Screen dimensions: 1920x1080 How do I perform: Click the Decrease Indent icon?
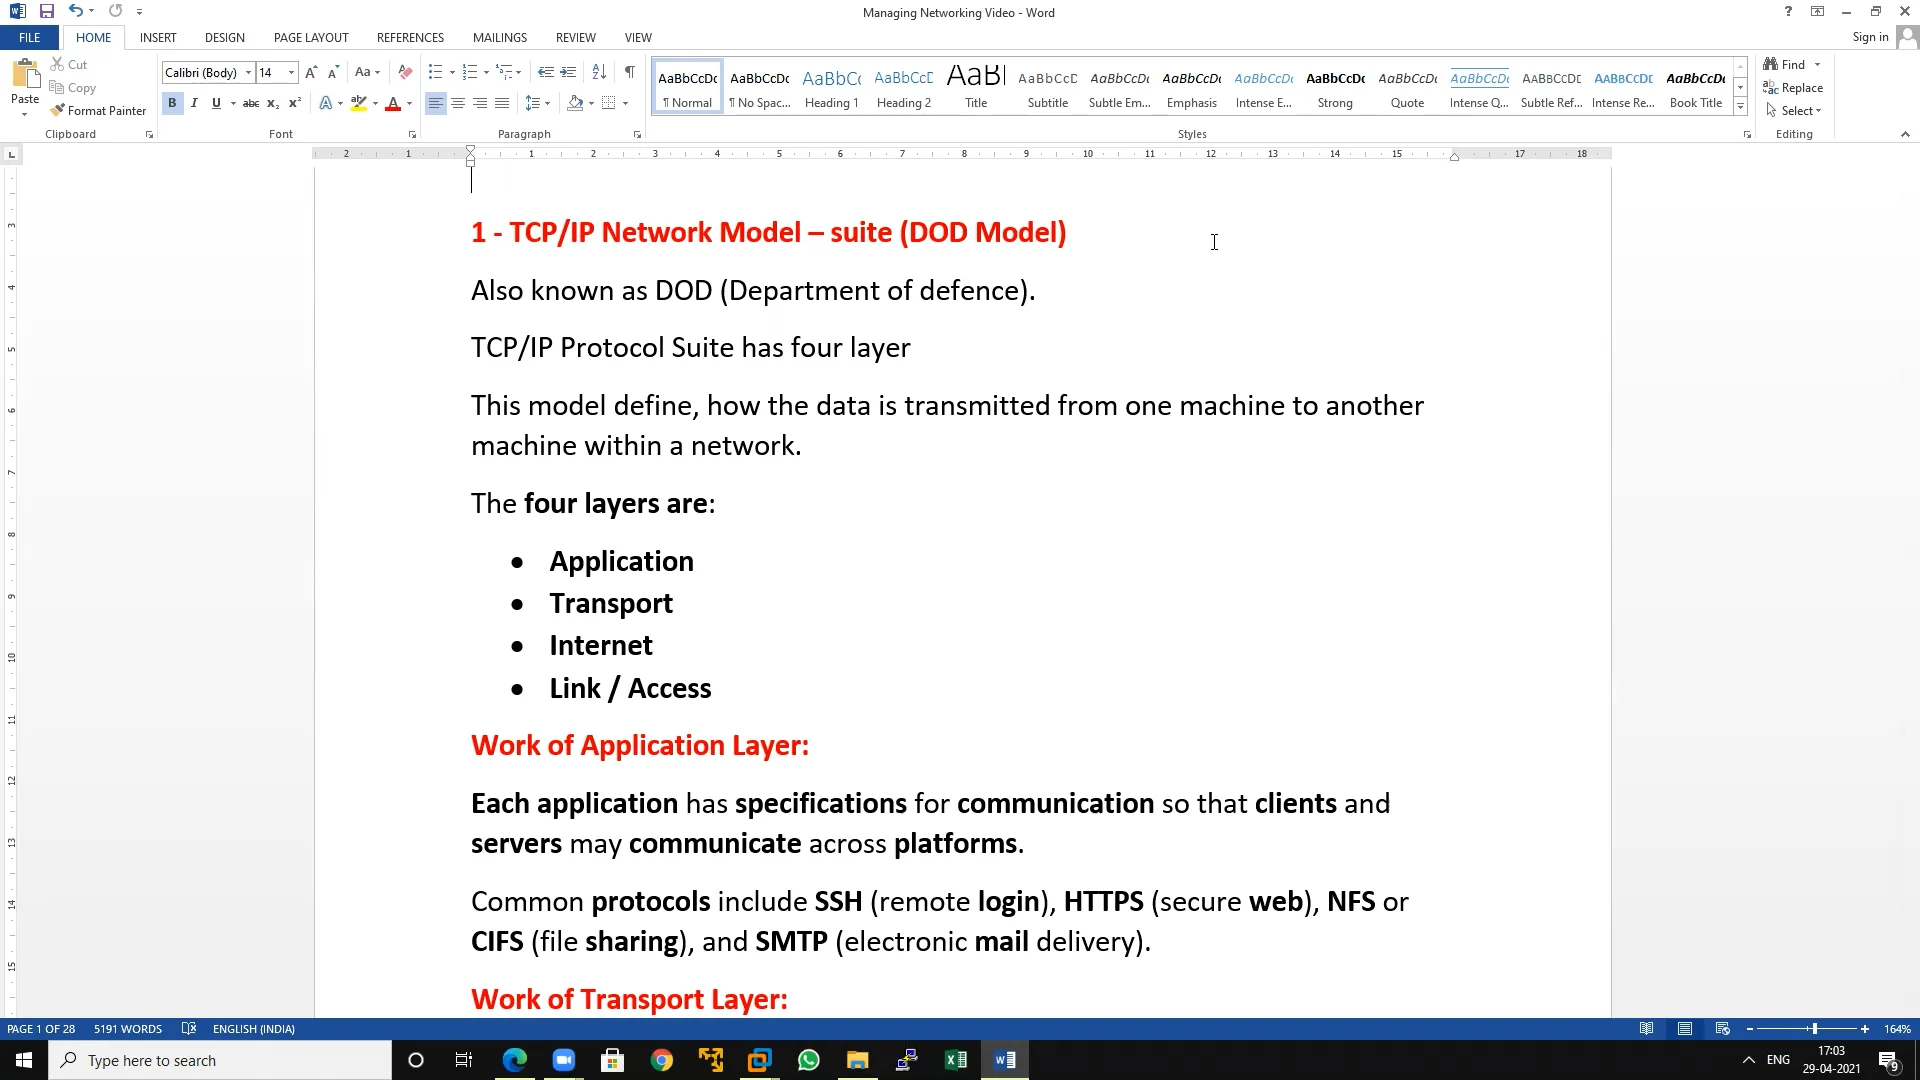click(545, 72)
